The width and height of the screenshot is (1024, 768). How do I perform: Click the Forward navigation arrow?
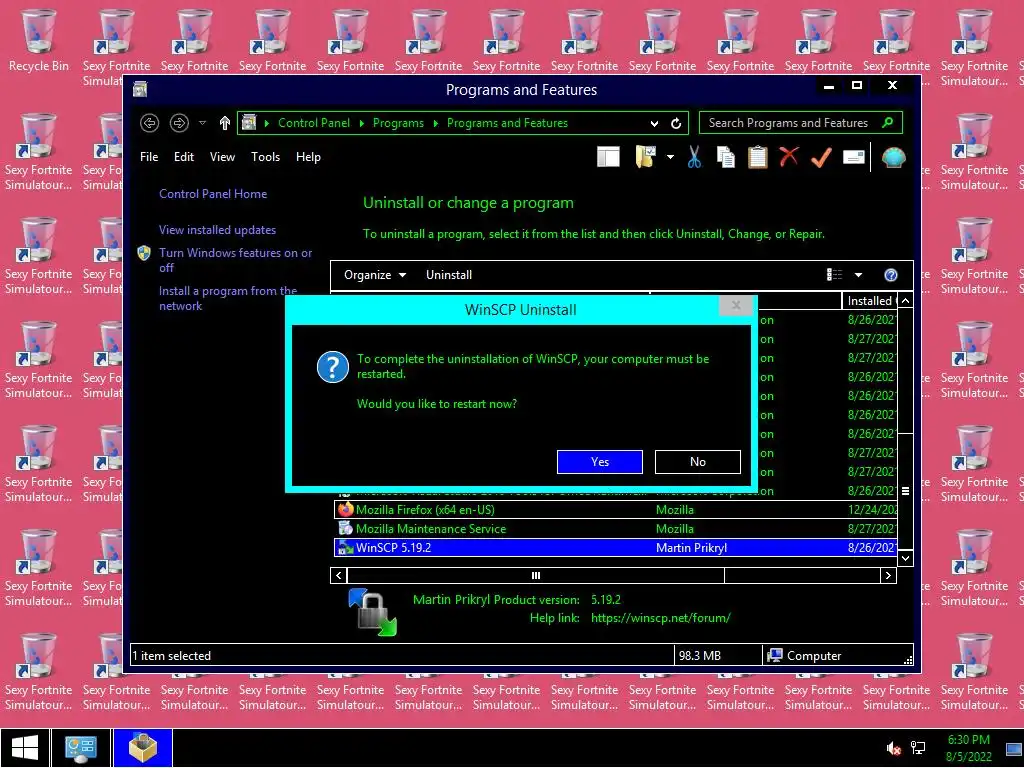[x=179, y=123]
